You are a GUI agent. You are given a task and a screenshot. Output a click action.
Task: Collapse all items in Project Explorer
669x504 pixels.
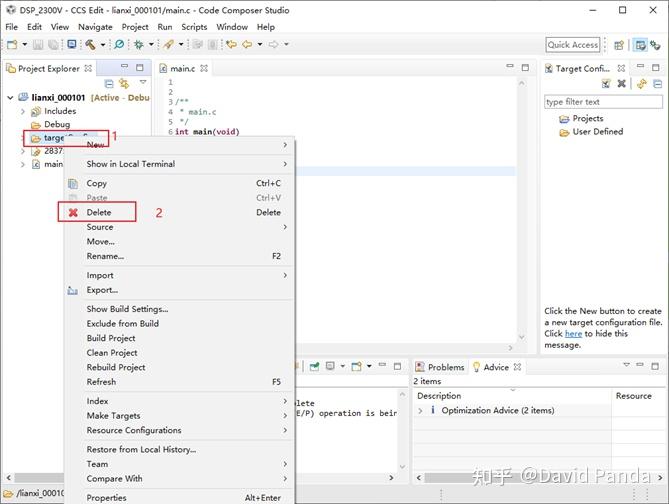point(109,83)
